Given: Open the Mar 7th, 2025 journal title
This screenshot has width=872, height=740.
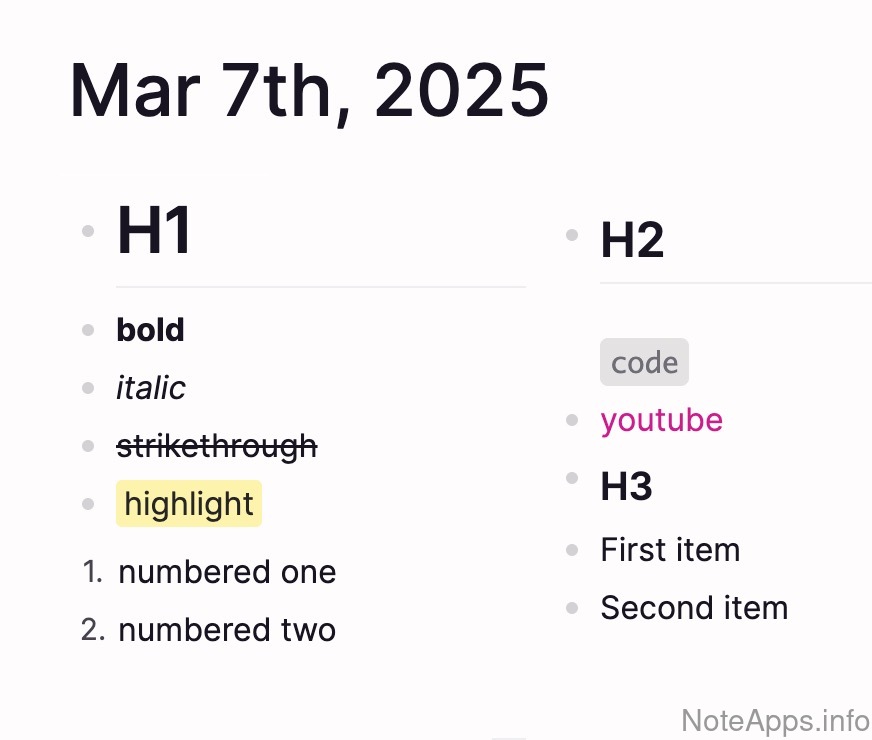Looking at the screenshot, I should click(309, 92).
